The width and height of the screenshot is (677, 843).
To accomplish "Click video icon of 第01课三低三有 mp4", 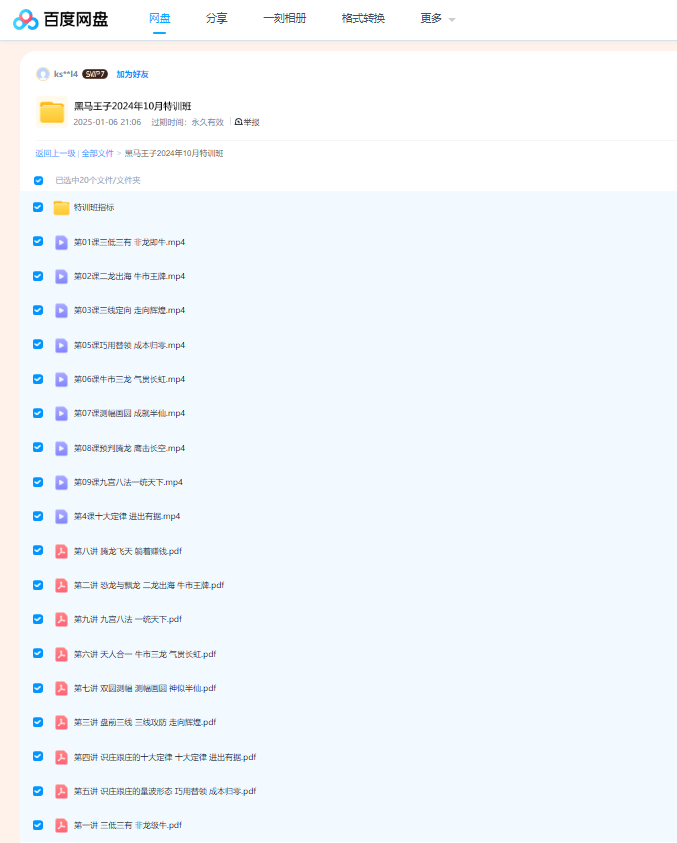I will pyautogui.click(x=61, y=242).
